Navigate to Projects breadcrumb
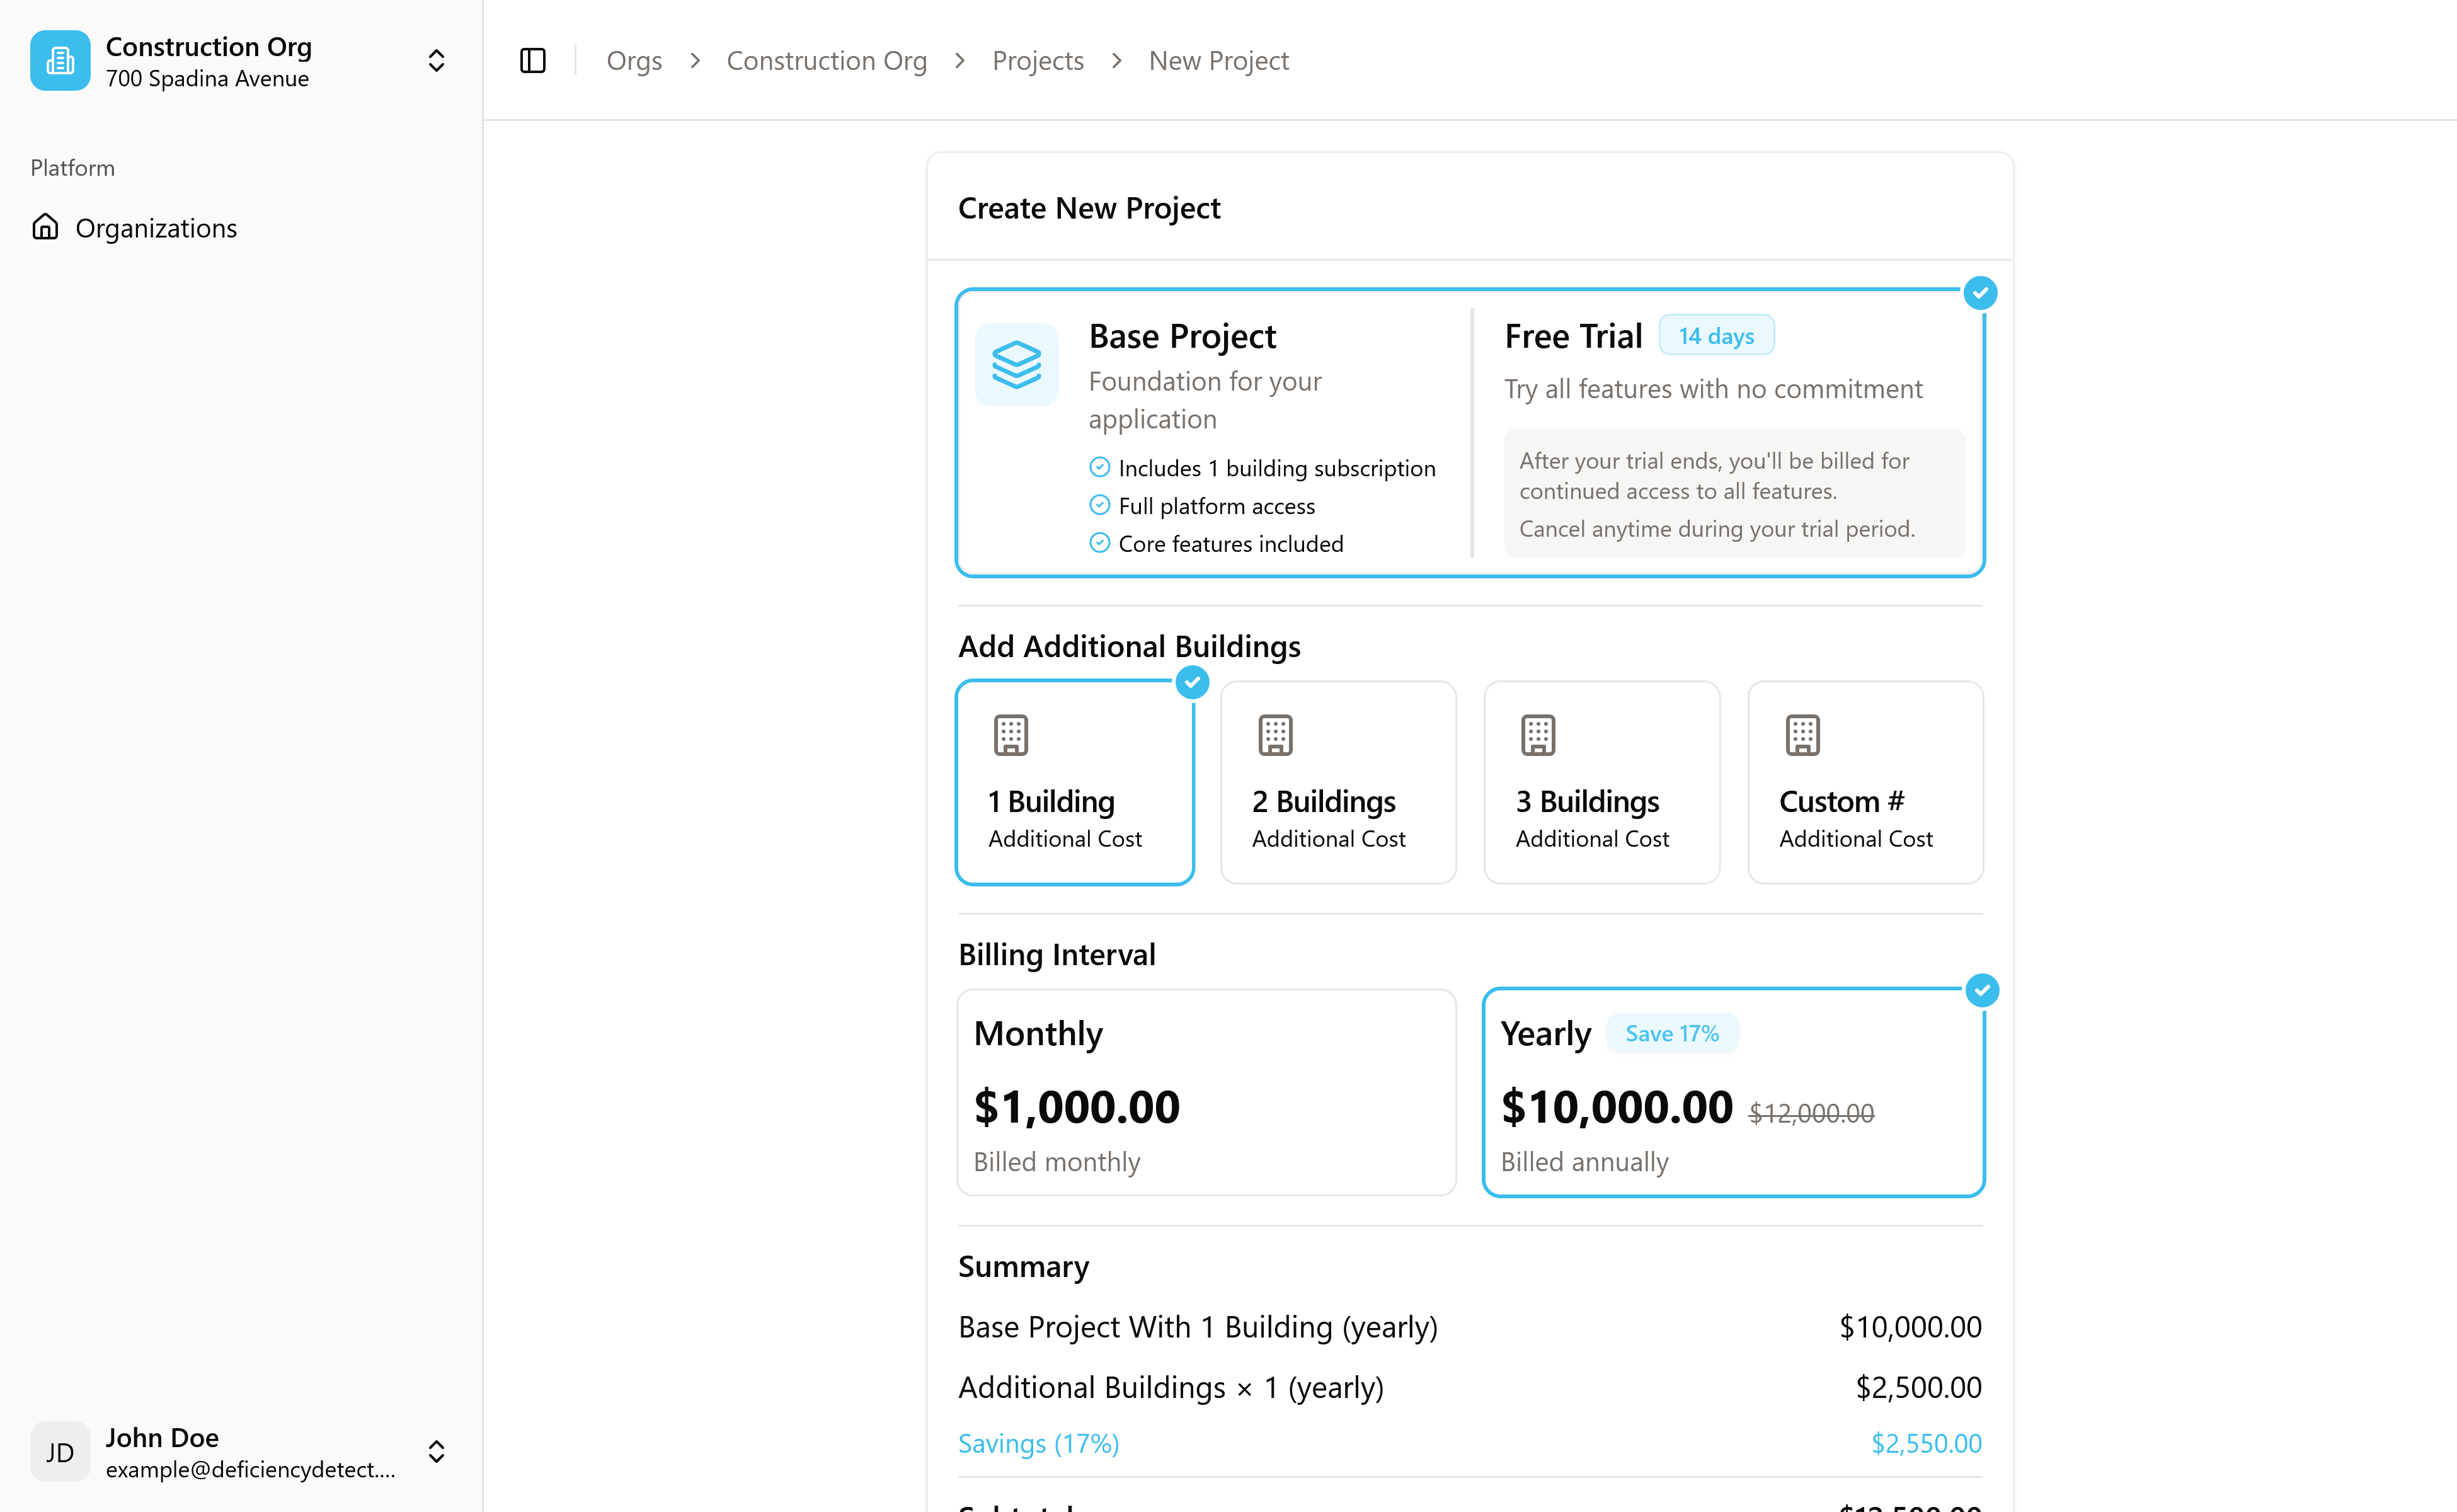This screenshot has width=2457, height=1512. [x=1038, y=61]
